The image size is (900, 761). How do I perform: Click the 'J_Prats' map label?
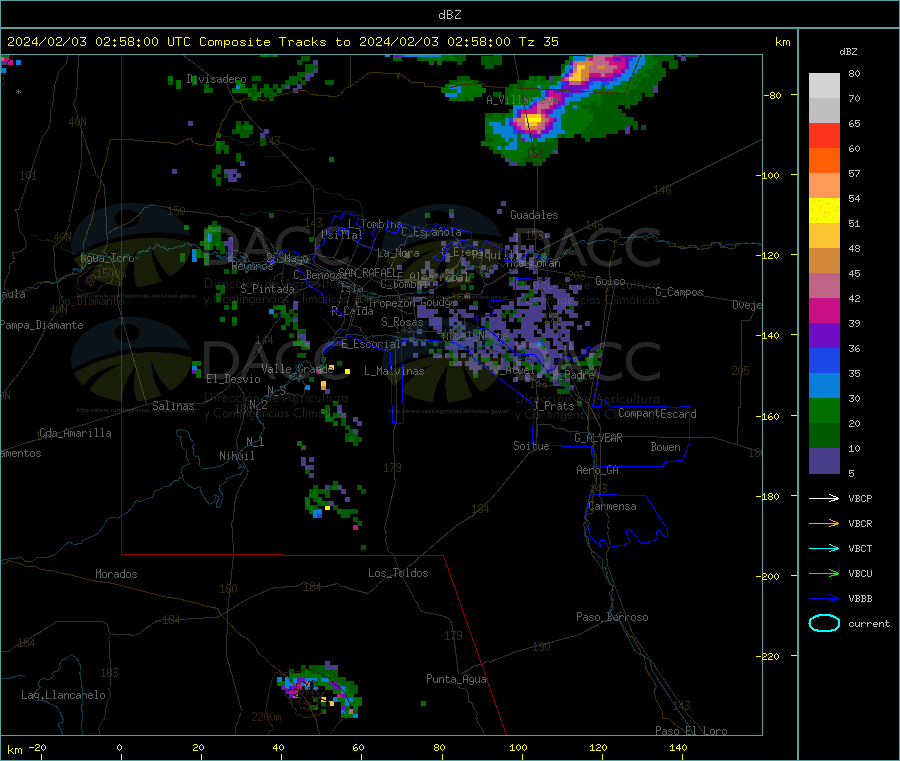pyautogui.click(x=553, y=406)
